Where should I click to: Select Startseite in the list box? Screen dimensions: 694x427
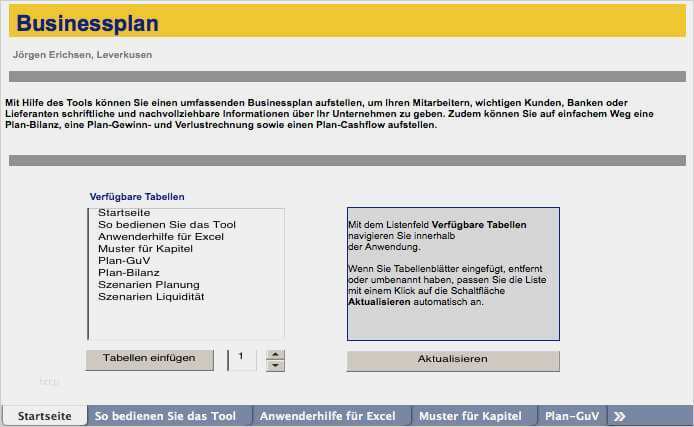(x=124, y=213)
